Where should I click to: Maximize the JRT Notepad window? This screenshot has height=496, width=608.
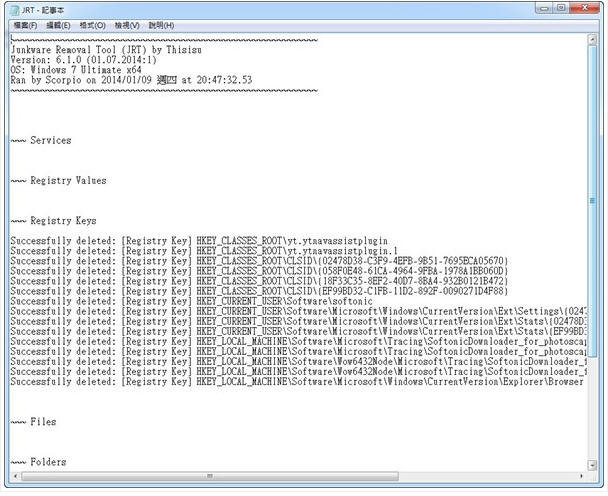pyautogui.click(x=561, y=8)
